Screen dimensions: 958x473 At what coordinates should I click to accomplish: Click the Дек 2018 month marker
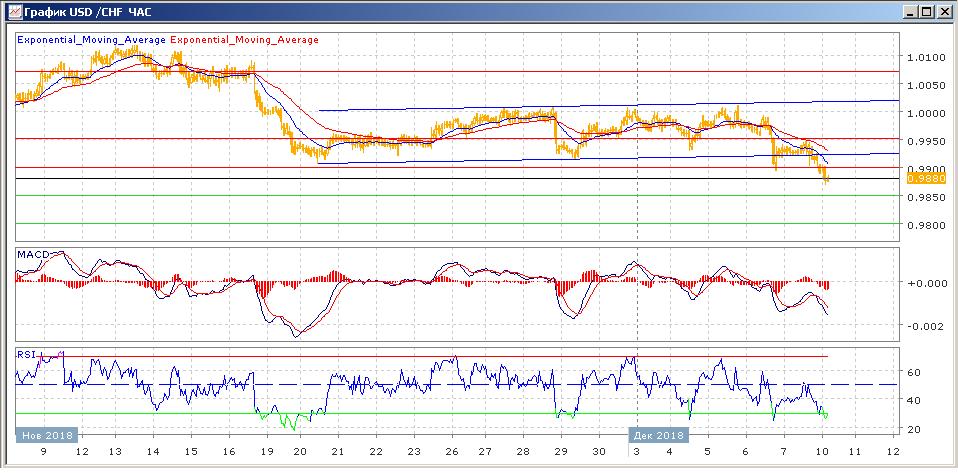tap(658, 435)
